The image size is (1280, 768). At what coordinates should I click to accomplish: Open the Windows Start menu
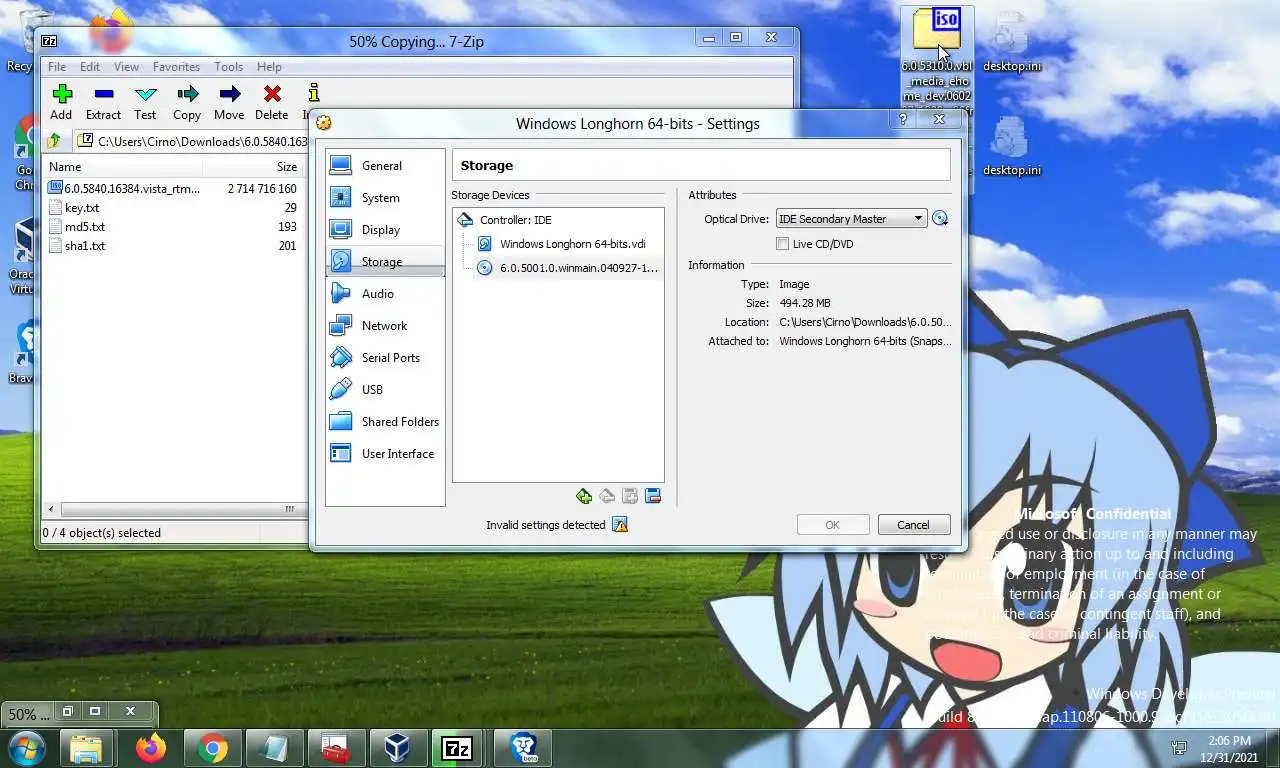coord(25,747)
